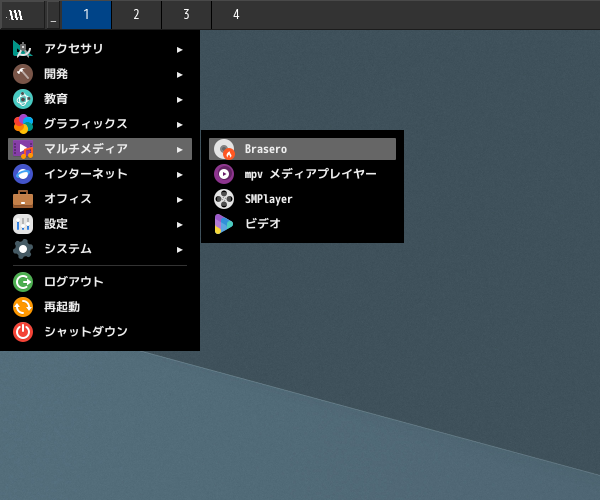Click the マルチメディア submenu arrow

coord(179,150)
